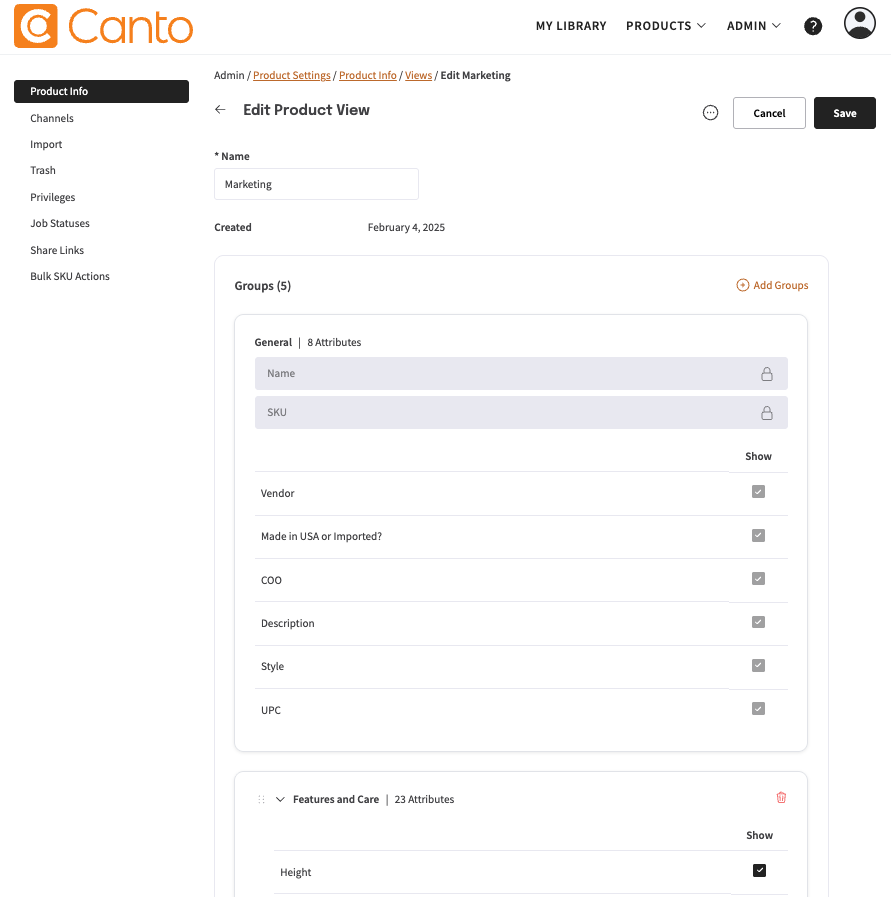Click the Cancel button
891x897 pixels.
[x=769, y=113]
